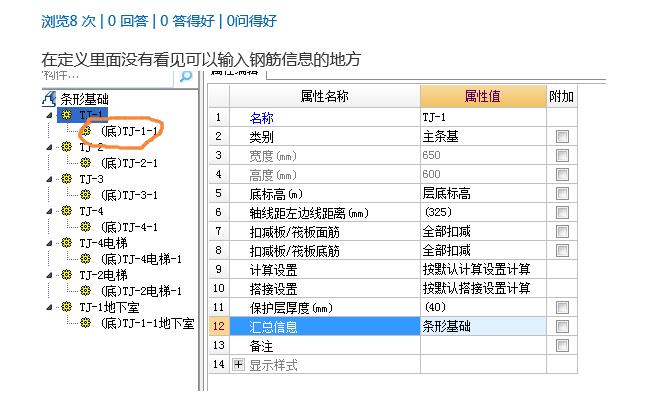Click the gear icon beside TJ-4

pyautogui.click(x=66, y=211)
